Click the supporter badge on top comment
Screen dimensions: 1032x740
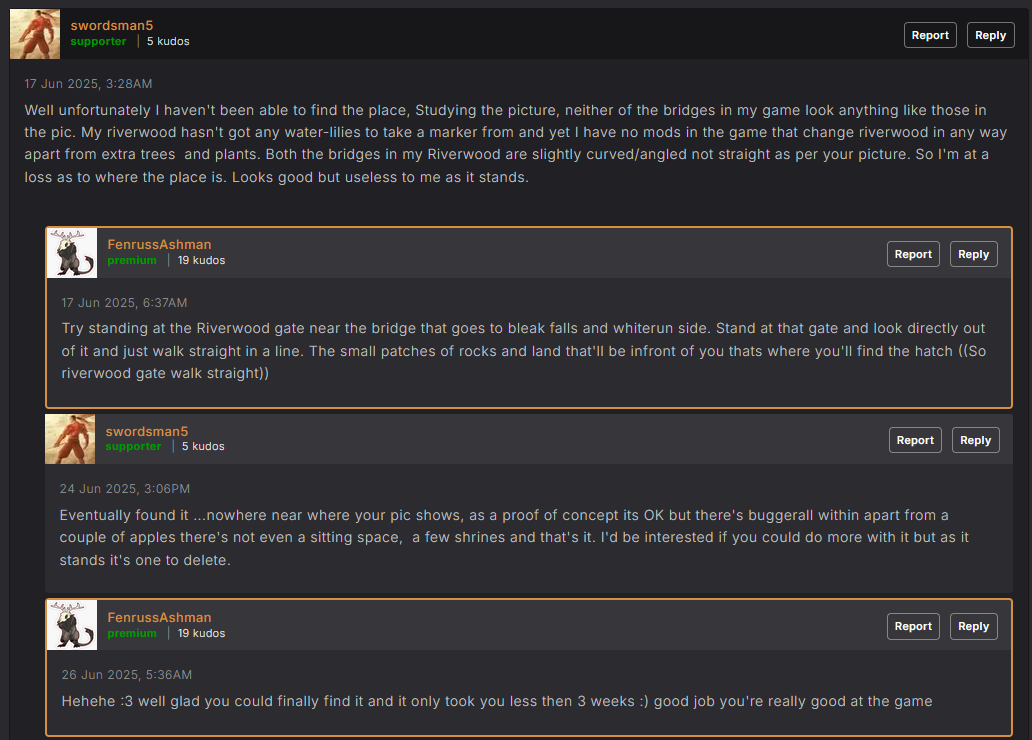tap(98, 41)
